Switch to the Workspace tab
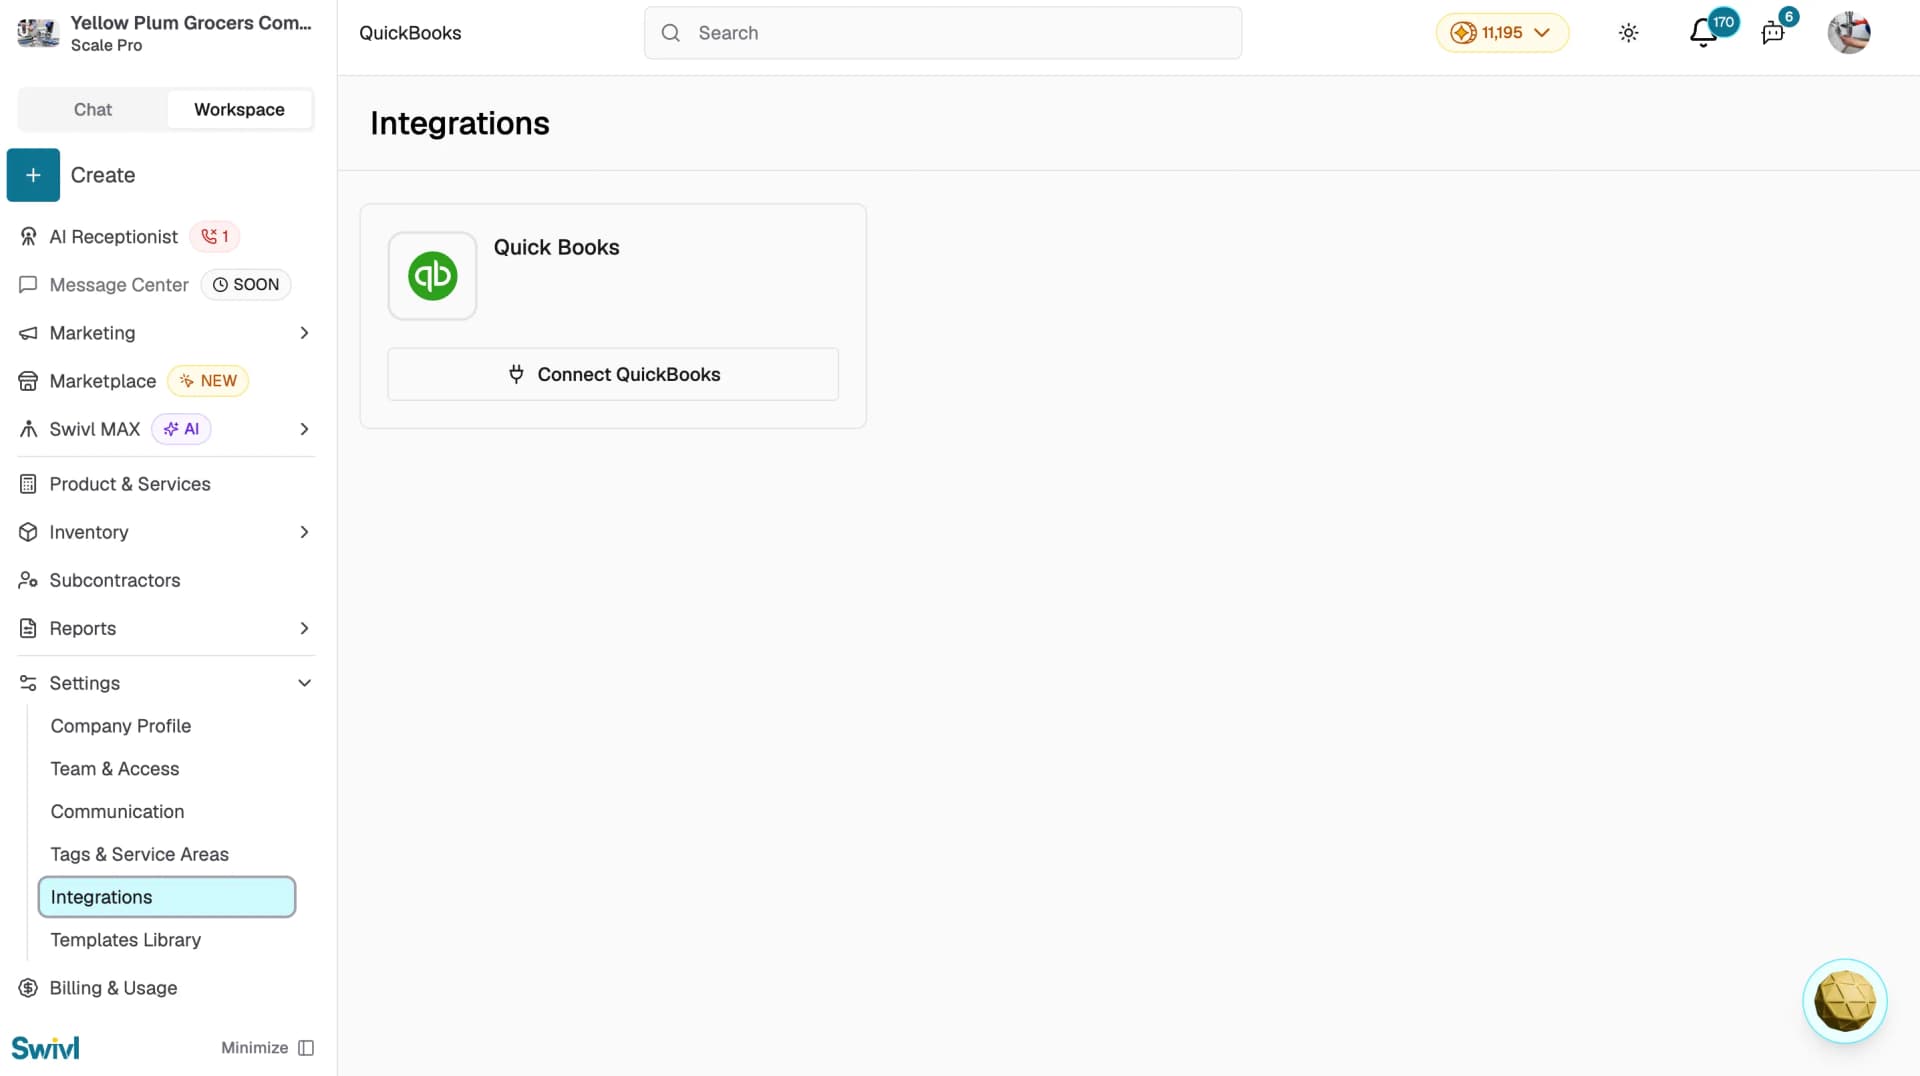The image size is (1920, 1076). [239, 110]
